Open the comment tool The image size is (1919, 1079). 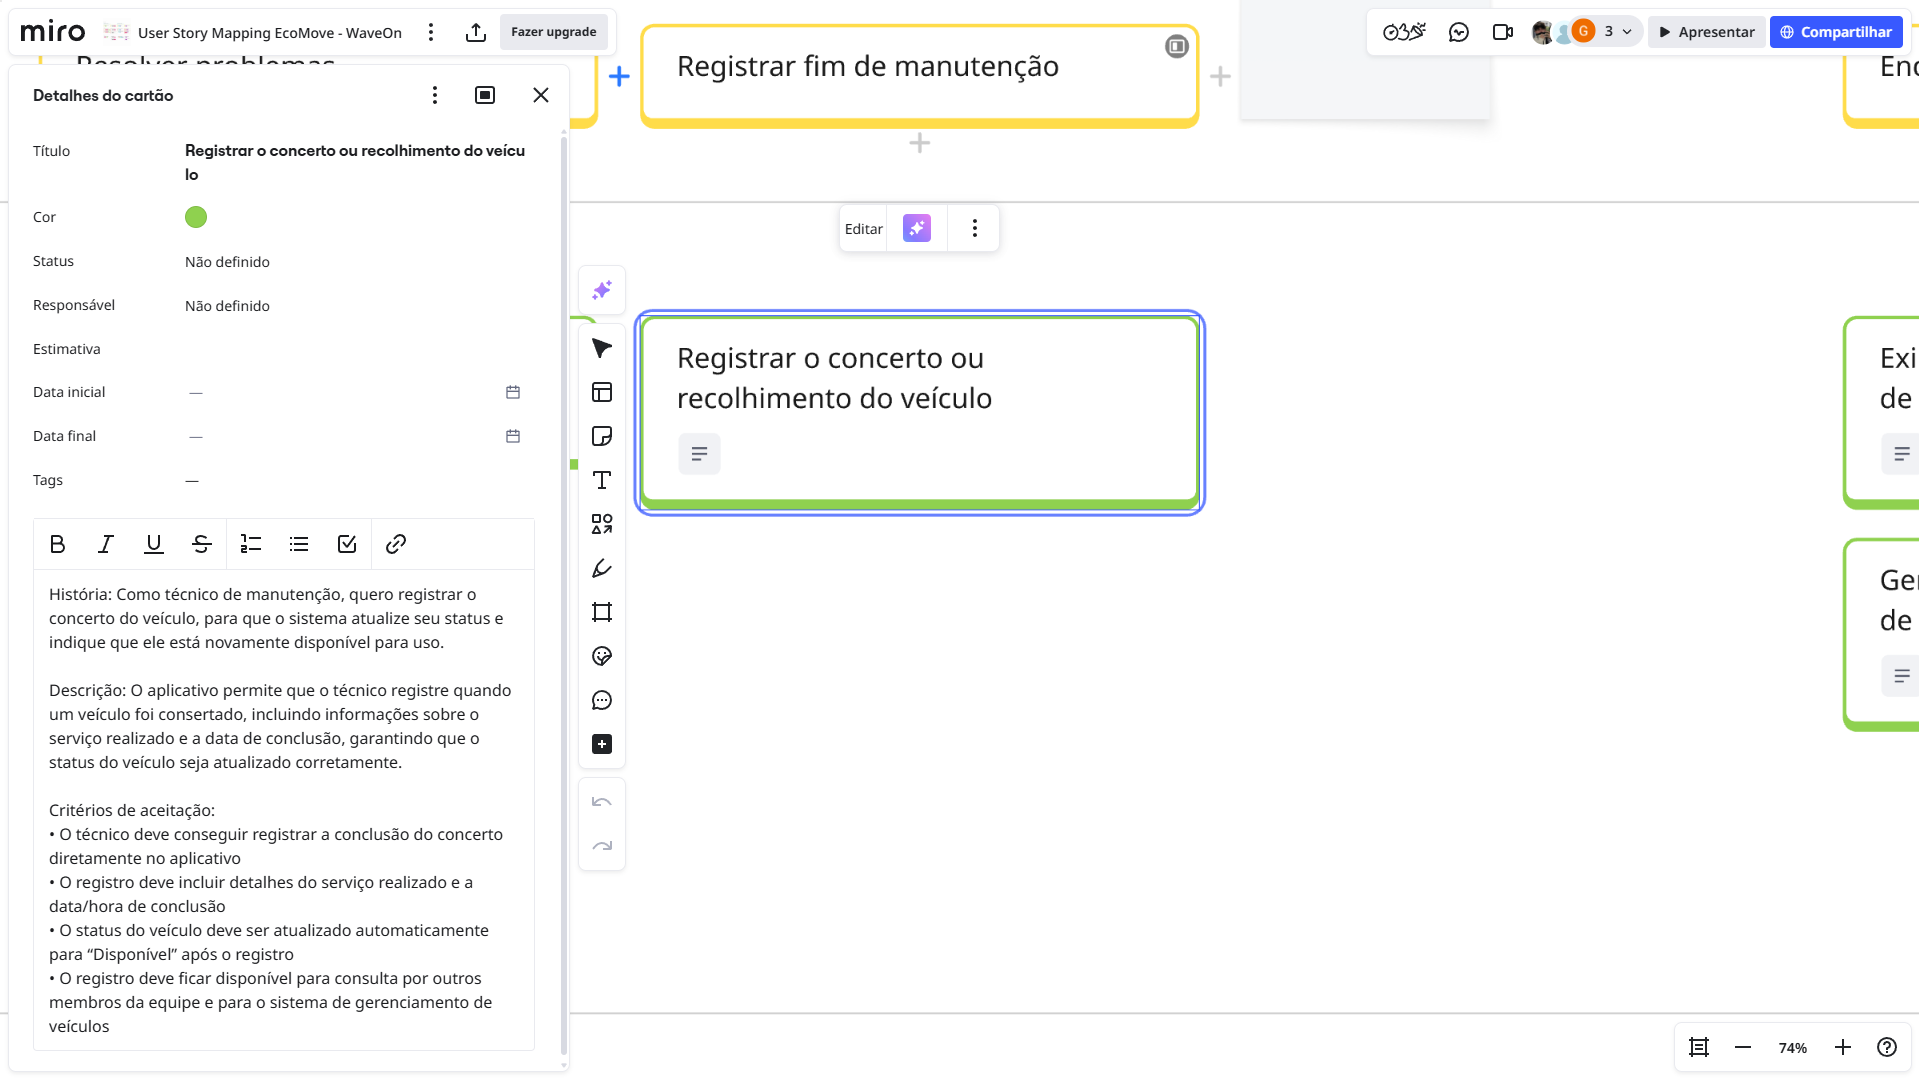tap(601, 700)
